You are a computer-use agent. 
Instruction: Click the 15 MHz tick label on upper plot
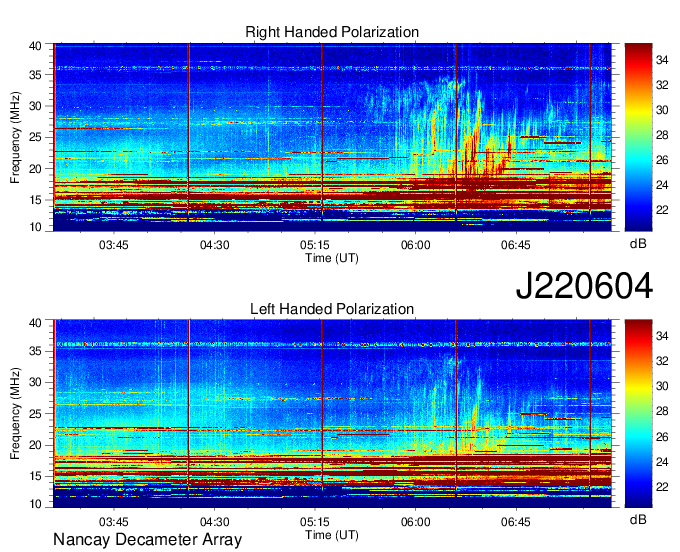click(35, 200)
